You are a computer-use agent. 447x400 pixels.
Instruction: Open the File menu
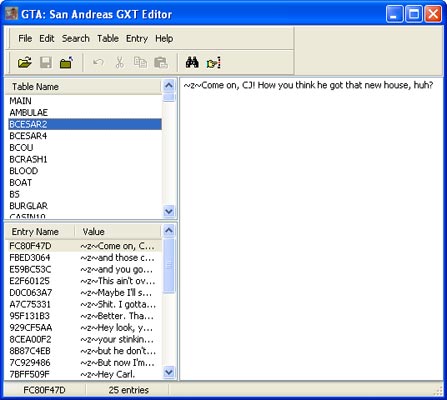tap(25, 39)
